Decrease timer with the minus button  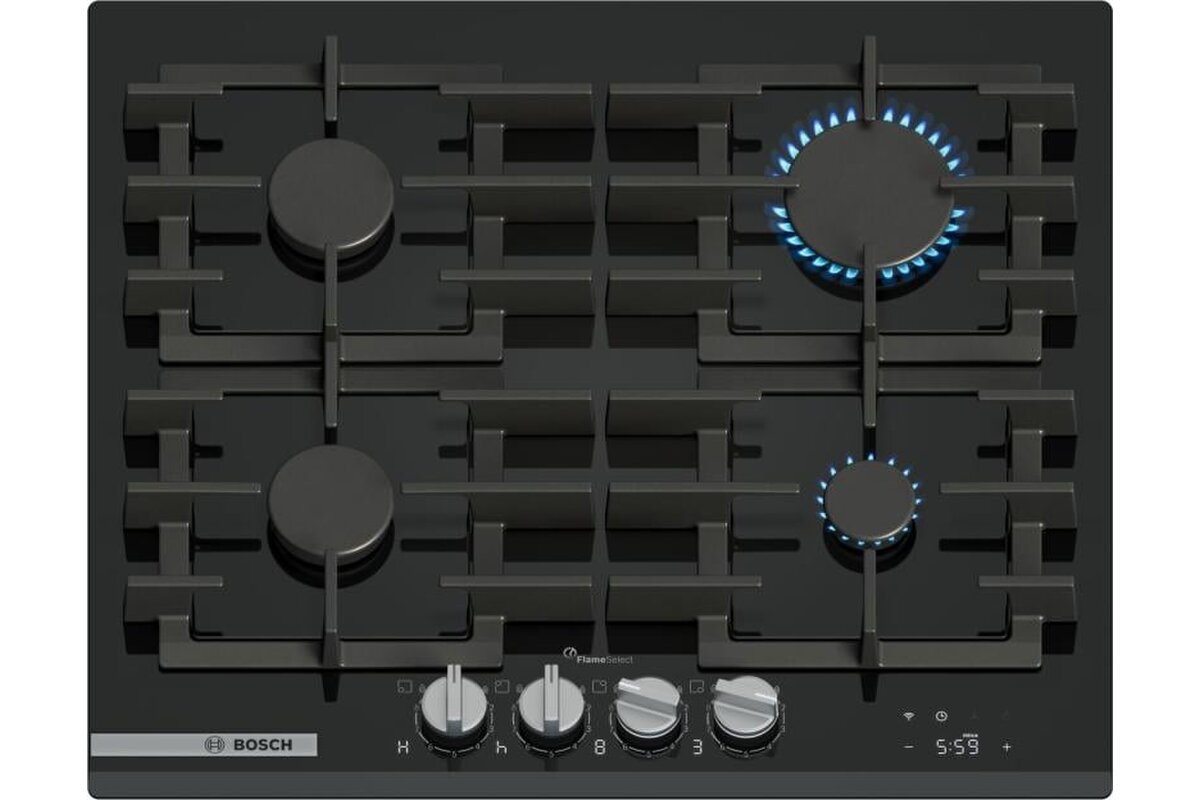pos(909,746)
